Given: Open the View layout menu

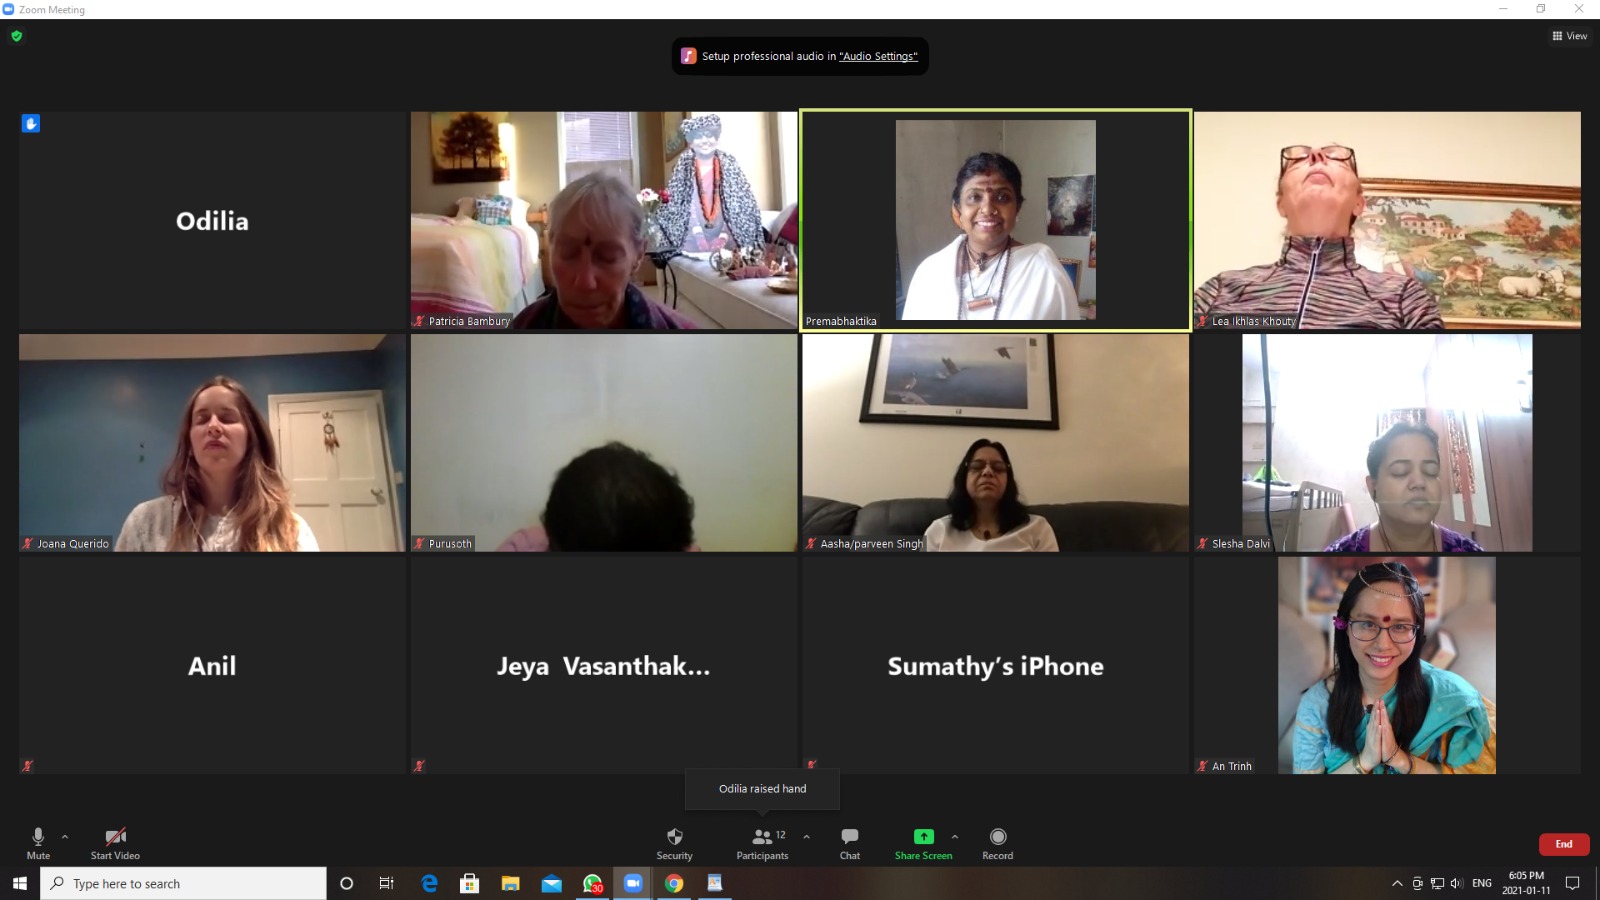Looking at the screenshot, I should 1569,36.
